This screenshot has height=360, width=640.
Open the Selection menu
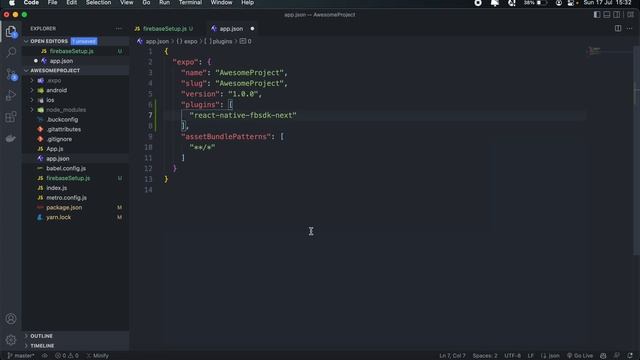point(98,3)
